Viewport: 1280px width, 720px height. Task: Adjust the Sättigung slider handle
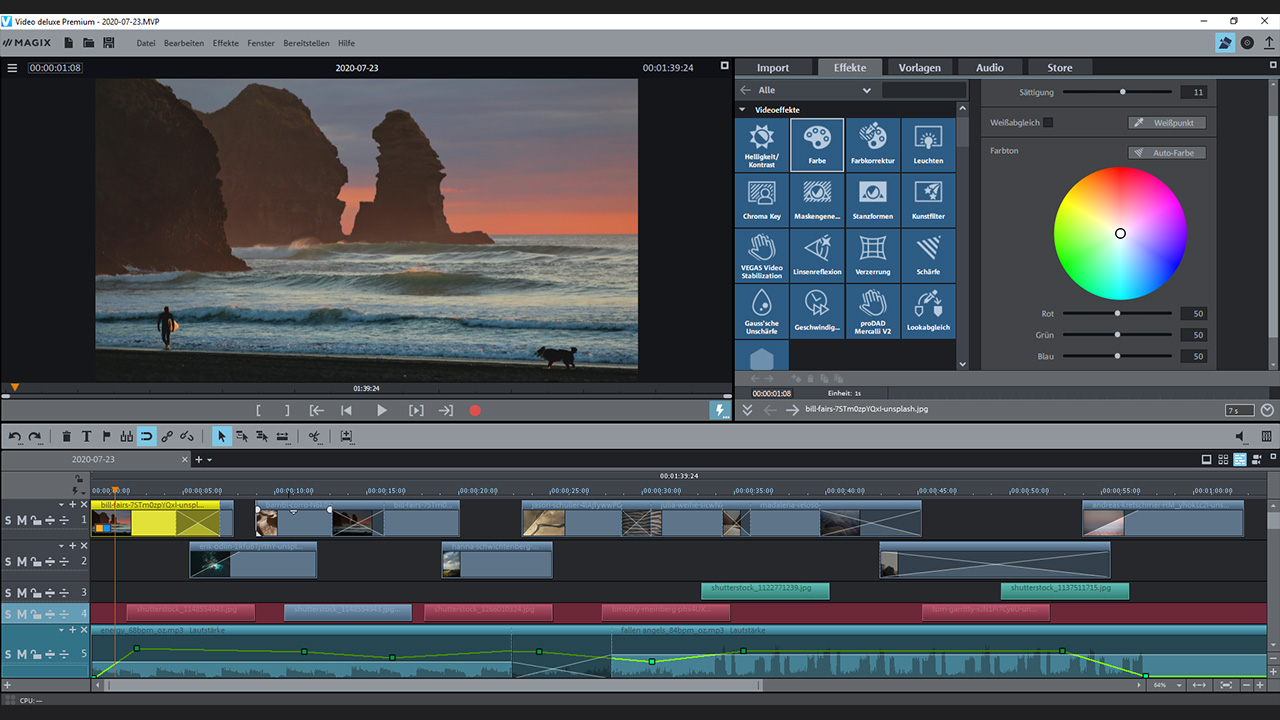pos(1123,92)
